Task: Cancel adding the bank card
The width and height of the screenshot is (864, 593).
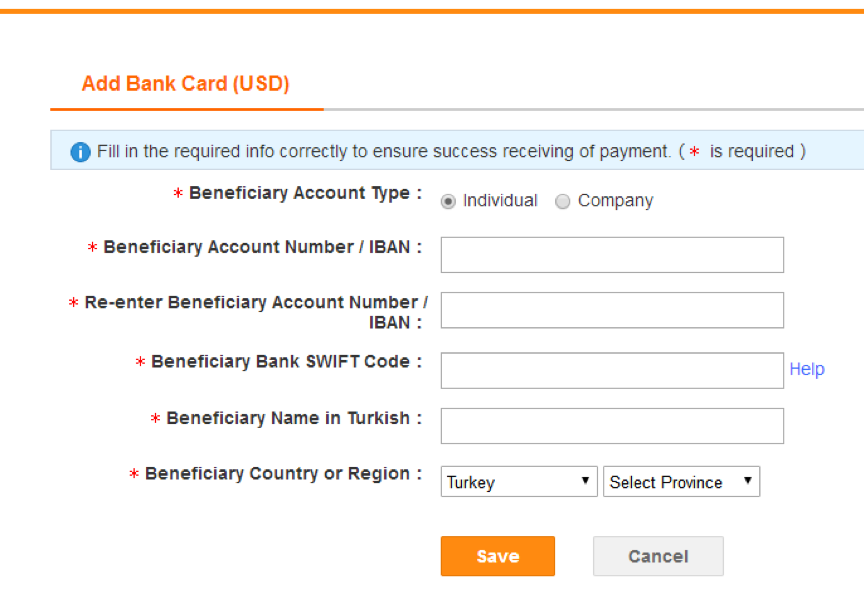Action: (x=658, y=556)
